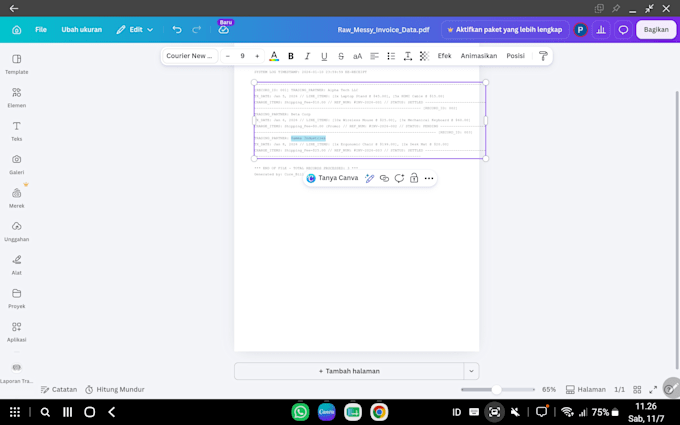
Task: Open Efek text effects
Action: [445, 56]
